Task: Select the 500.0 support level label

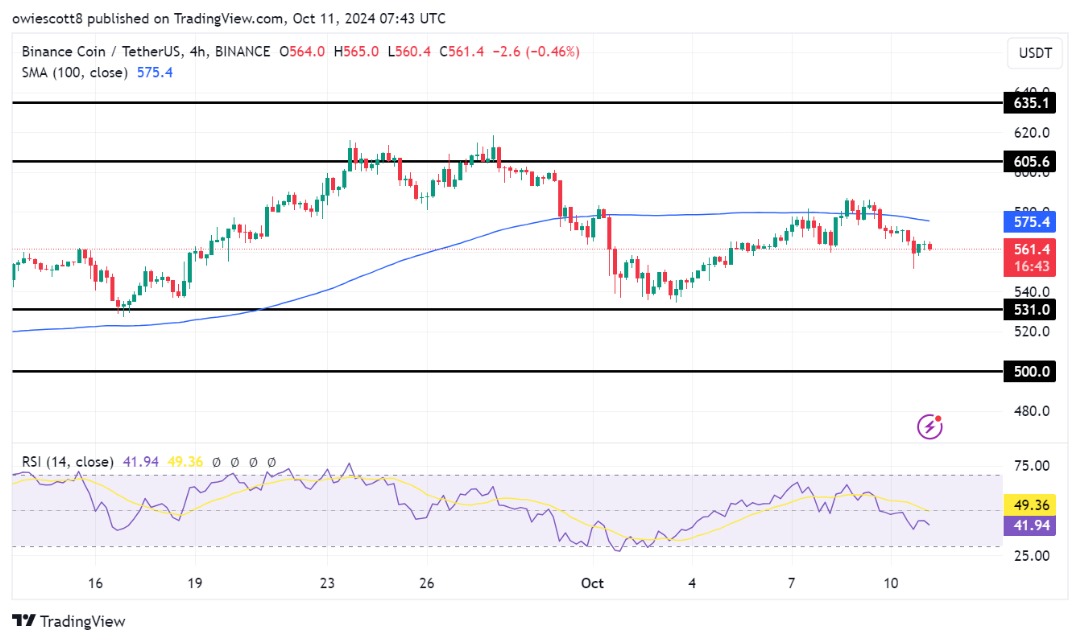Action: point(1030,372)
